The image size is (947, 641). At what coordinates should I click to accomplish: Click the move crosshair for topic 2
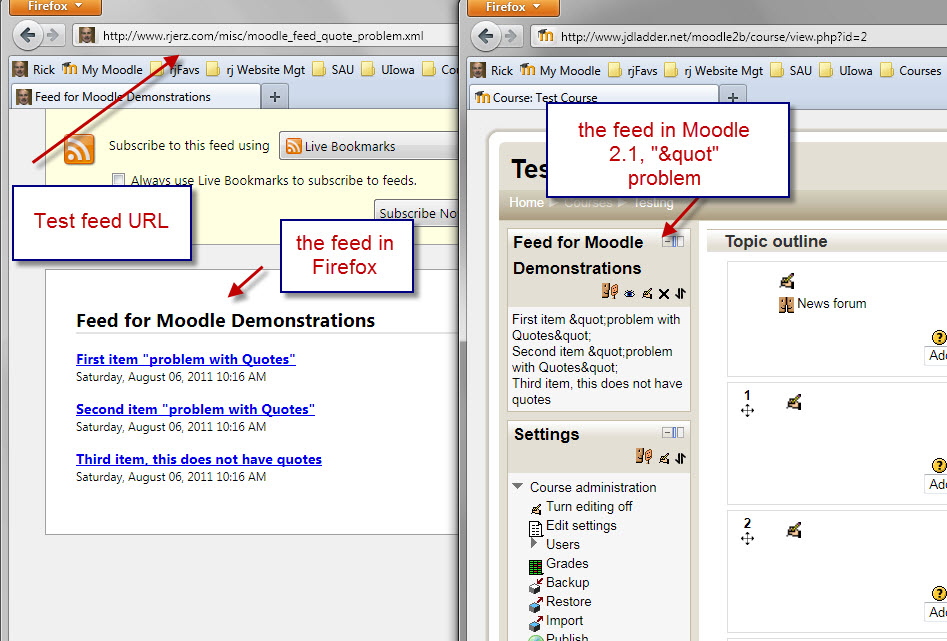coord(747,538)
